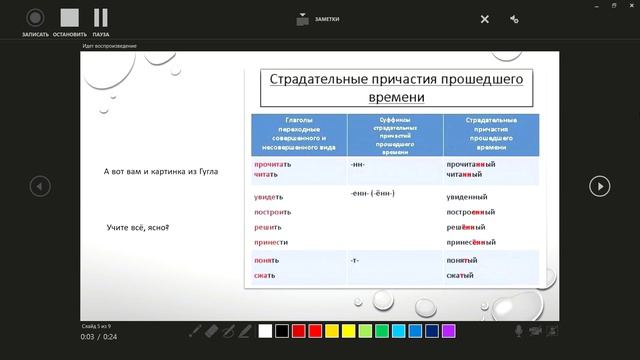Pick the dark red ink color

click(298, 331)
